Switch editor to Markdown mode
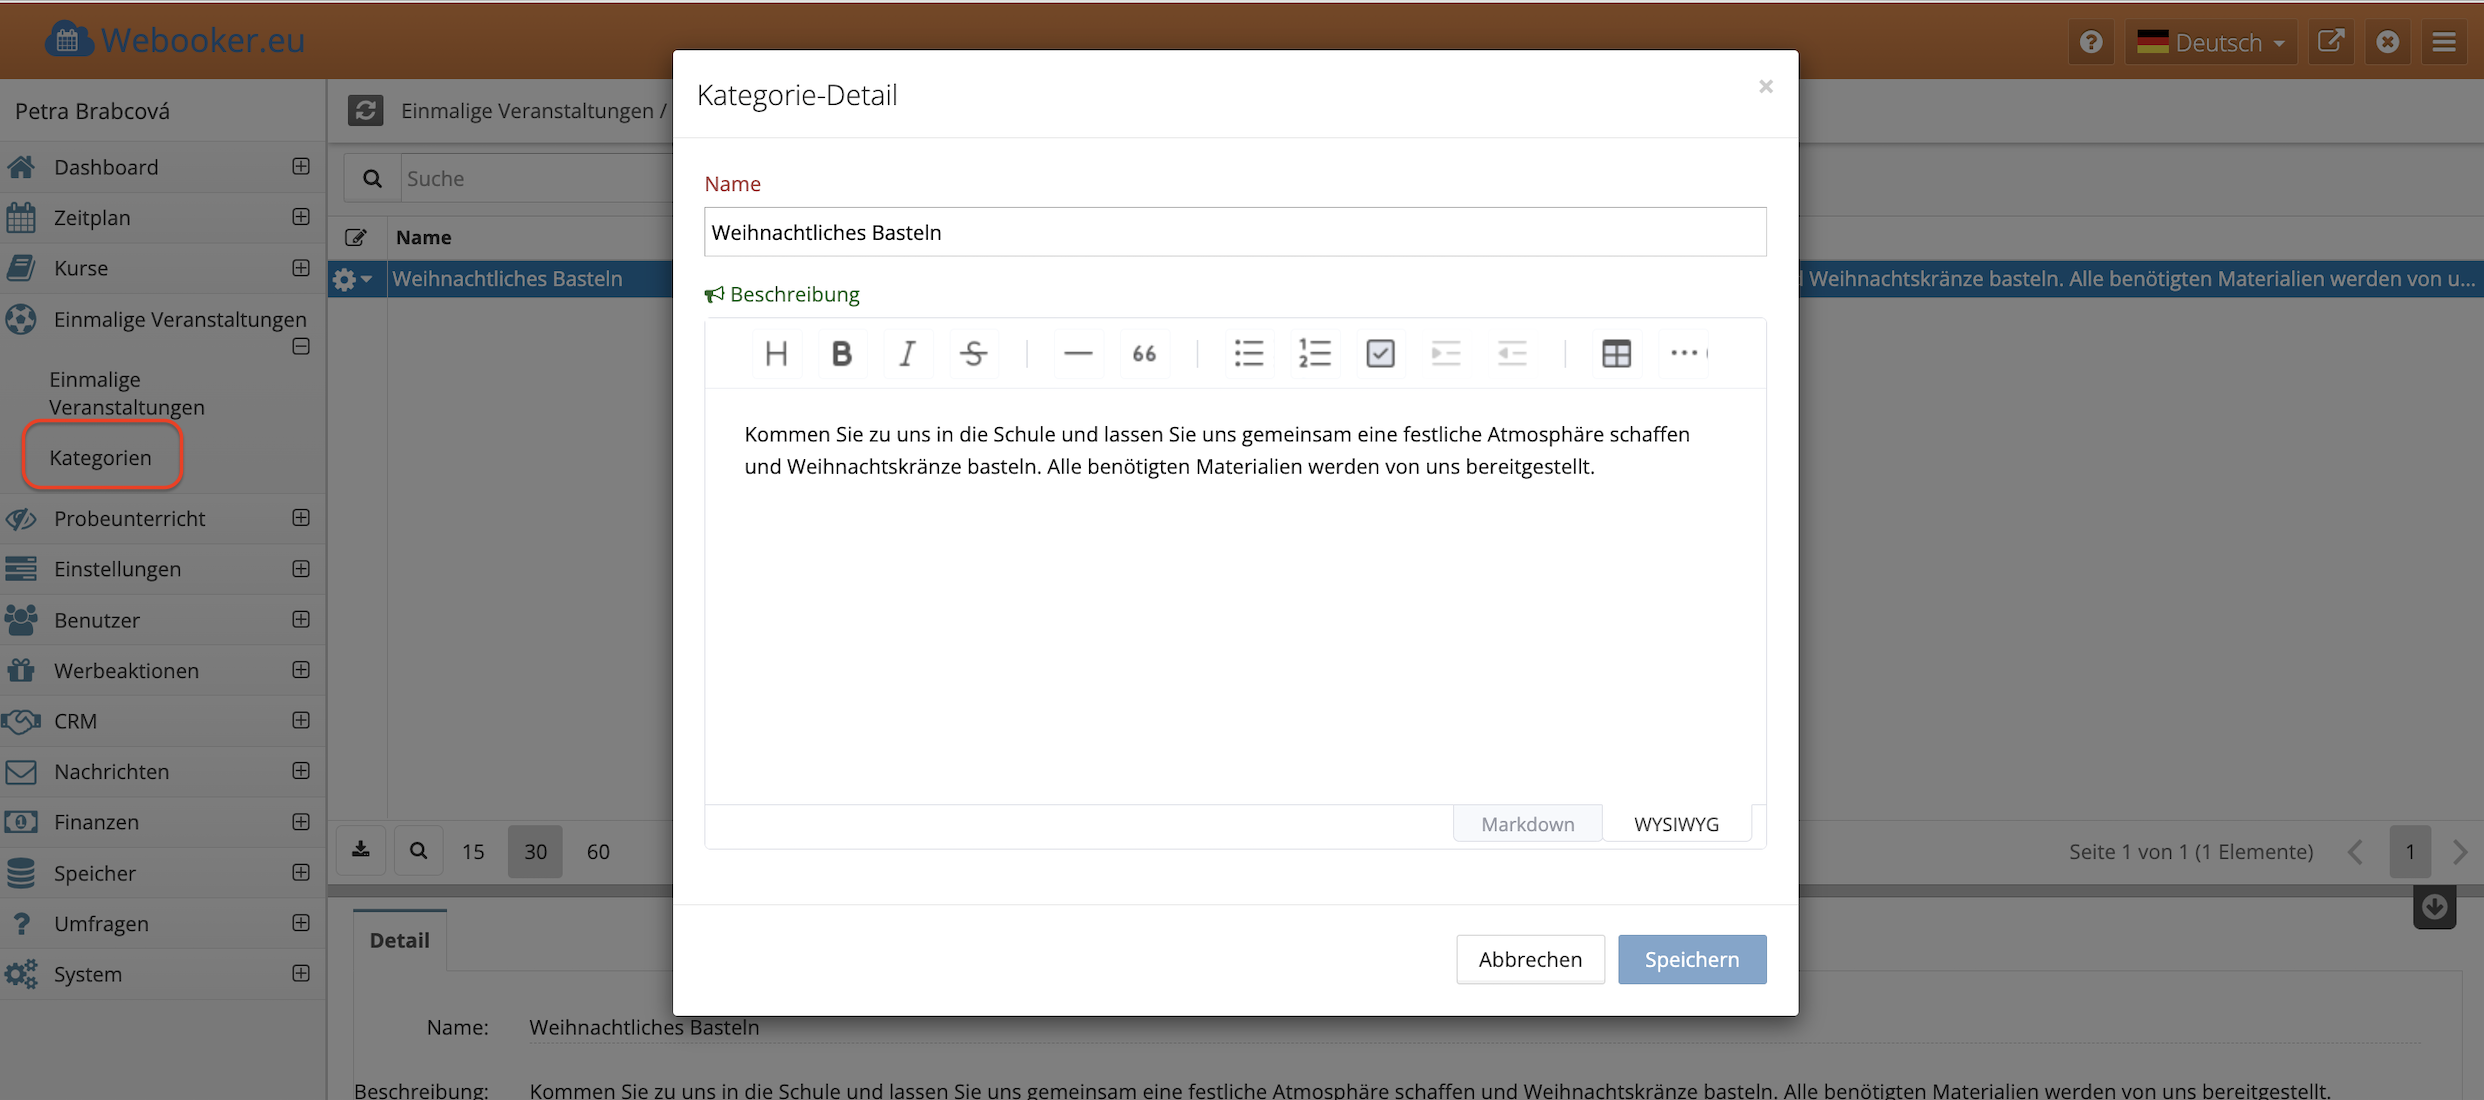The width and height of the screenshot is (2484, 1100). (1527, 824)
